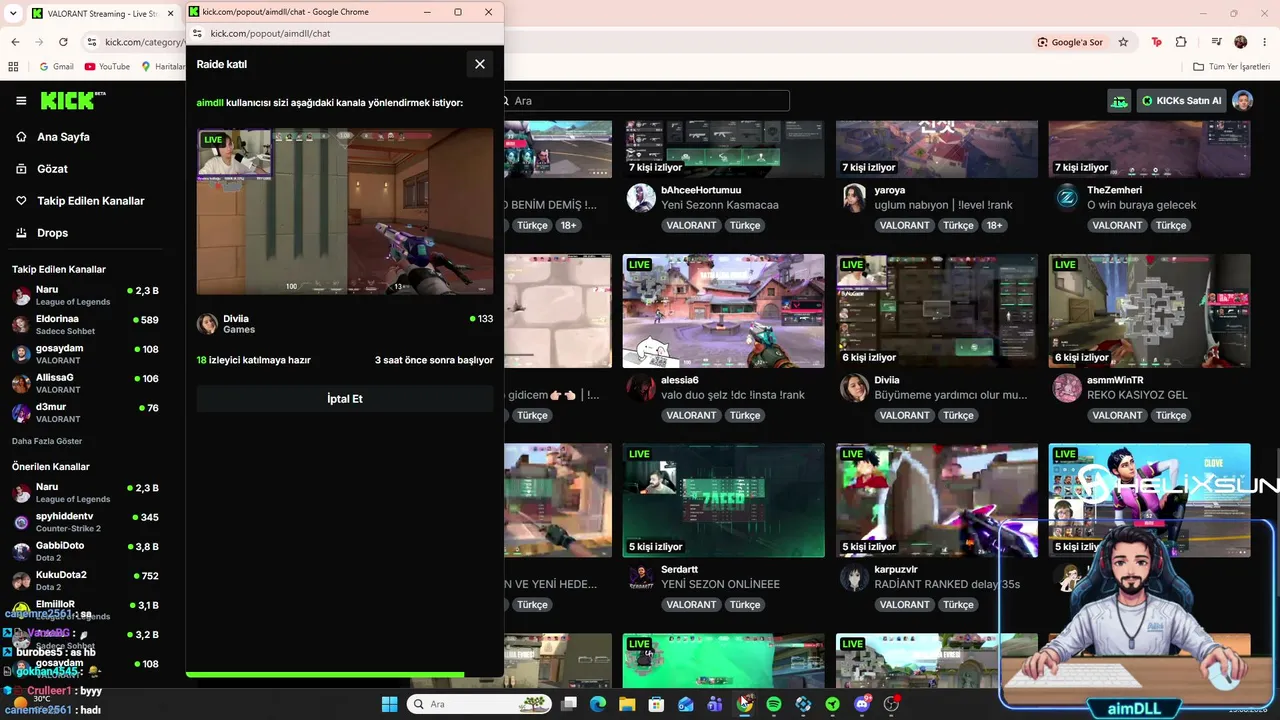Open Spotify from the taskbar
Viewport: 1280px width, 720px height.
774,704
